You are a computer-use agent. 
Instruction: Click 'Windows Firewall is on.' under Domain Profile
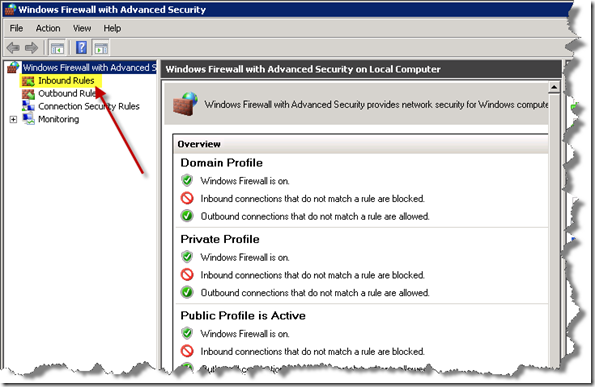[245, 181]
